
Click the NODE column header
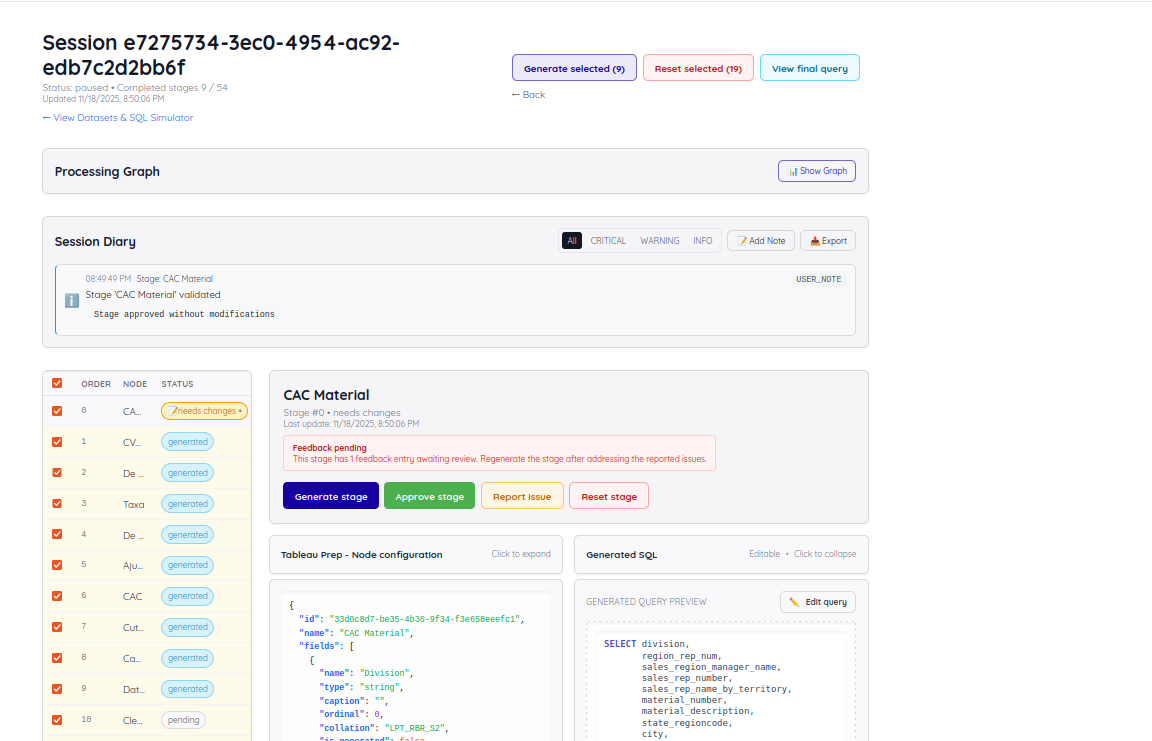(135, 384)
